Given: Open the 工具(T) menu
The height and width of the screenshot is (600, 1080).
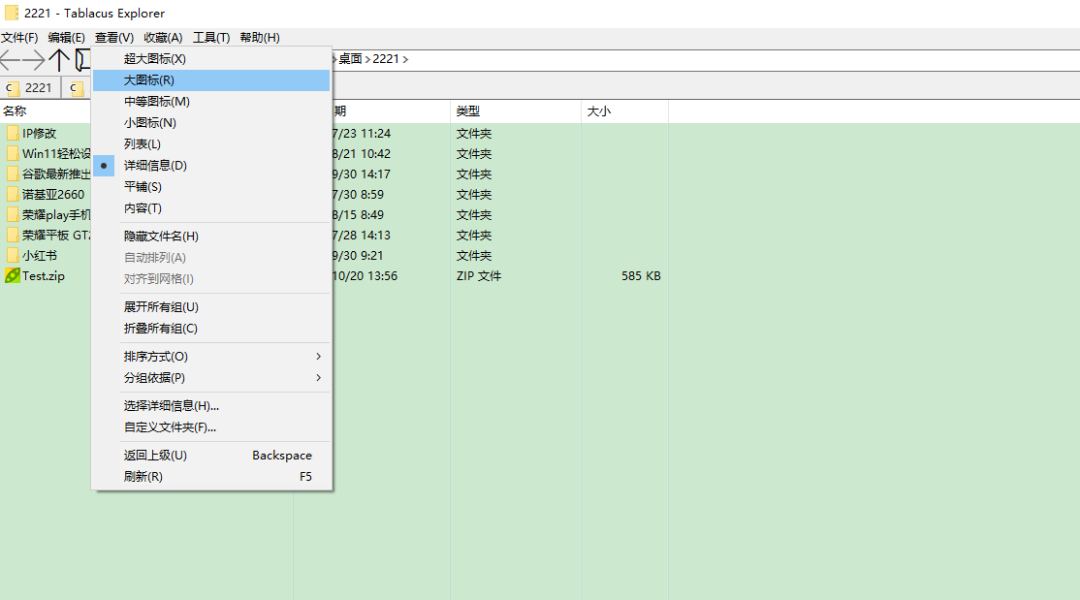Looking at the screenshot, I should point(211,37).
